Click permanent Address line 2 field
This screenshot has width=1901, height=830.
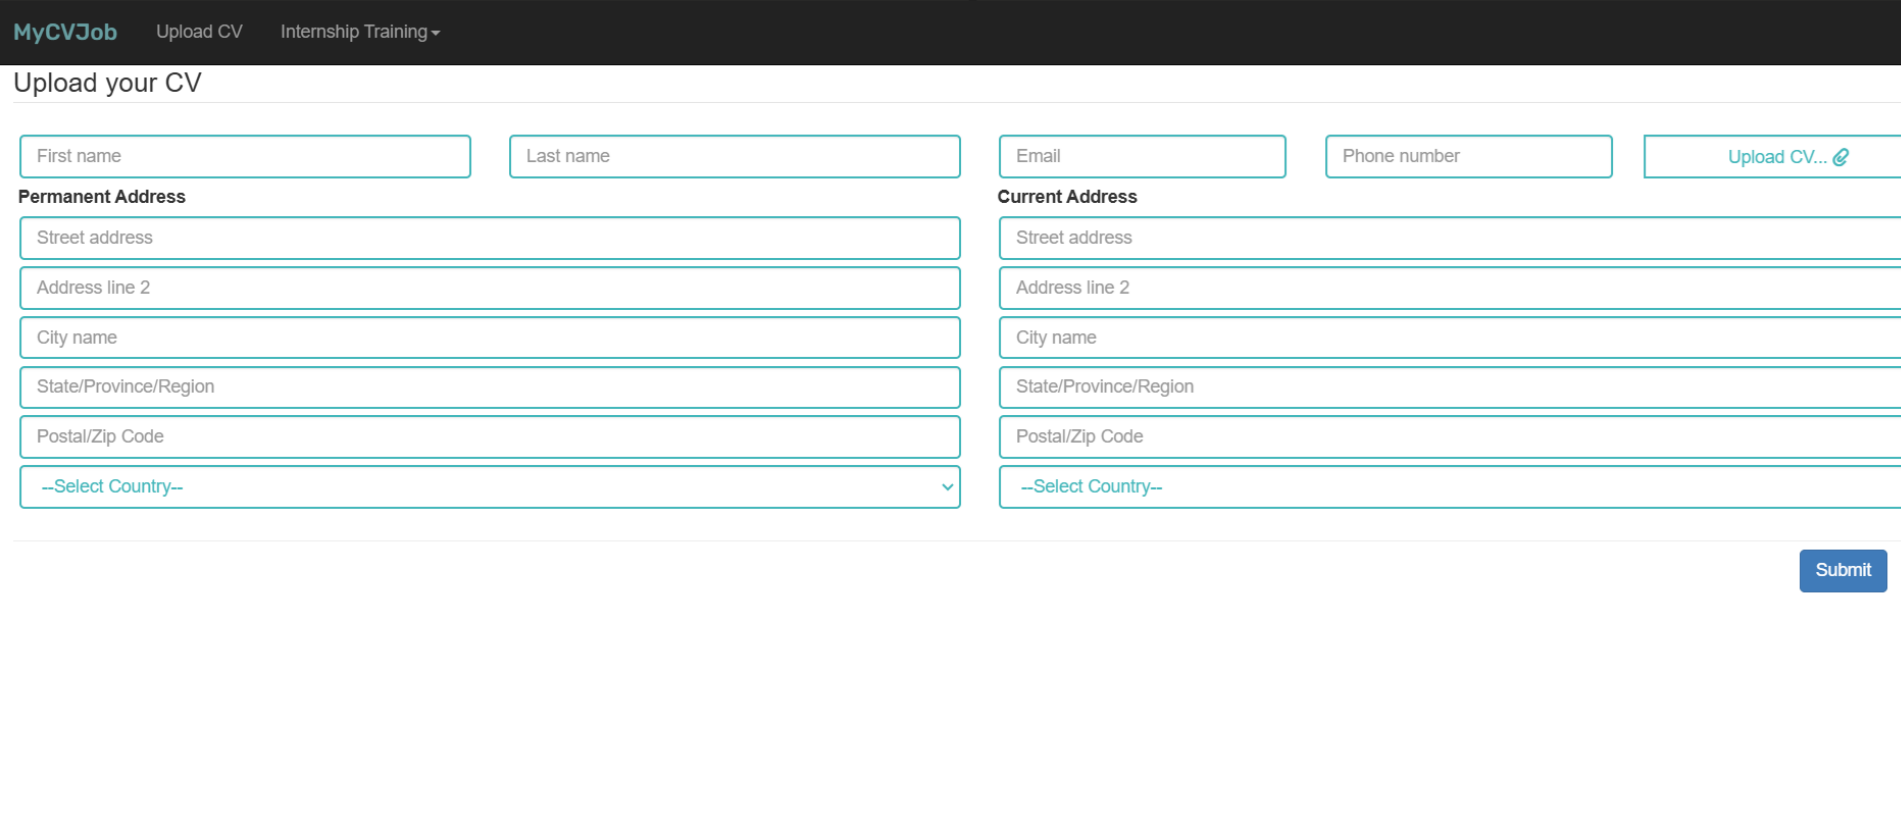(x=489, y=288)
